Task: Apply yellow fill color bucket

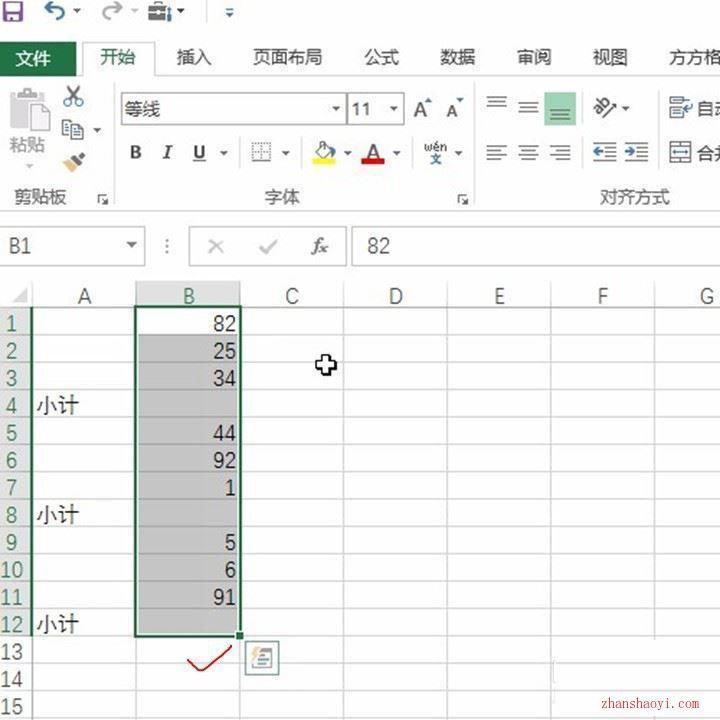Action: coord(324,152)
